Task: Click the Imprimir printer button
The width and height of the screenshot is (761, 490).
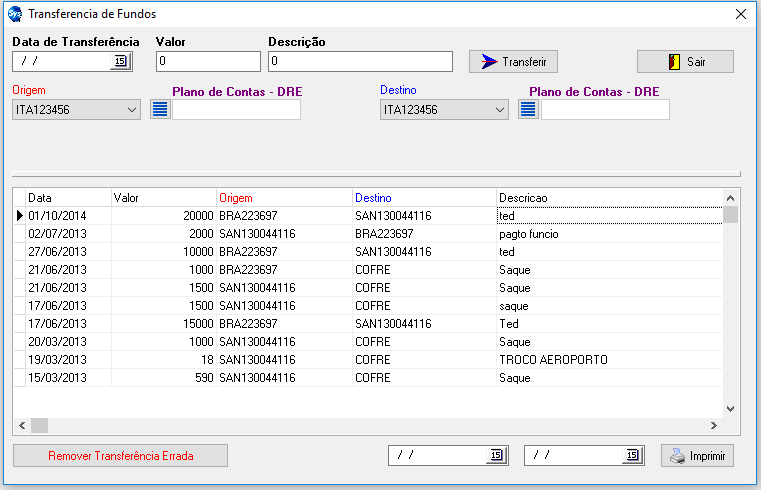Action: pos(698,456)
